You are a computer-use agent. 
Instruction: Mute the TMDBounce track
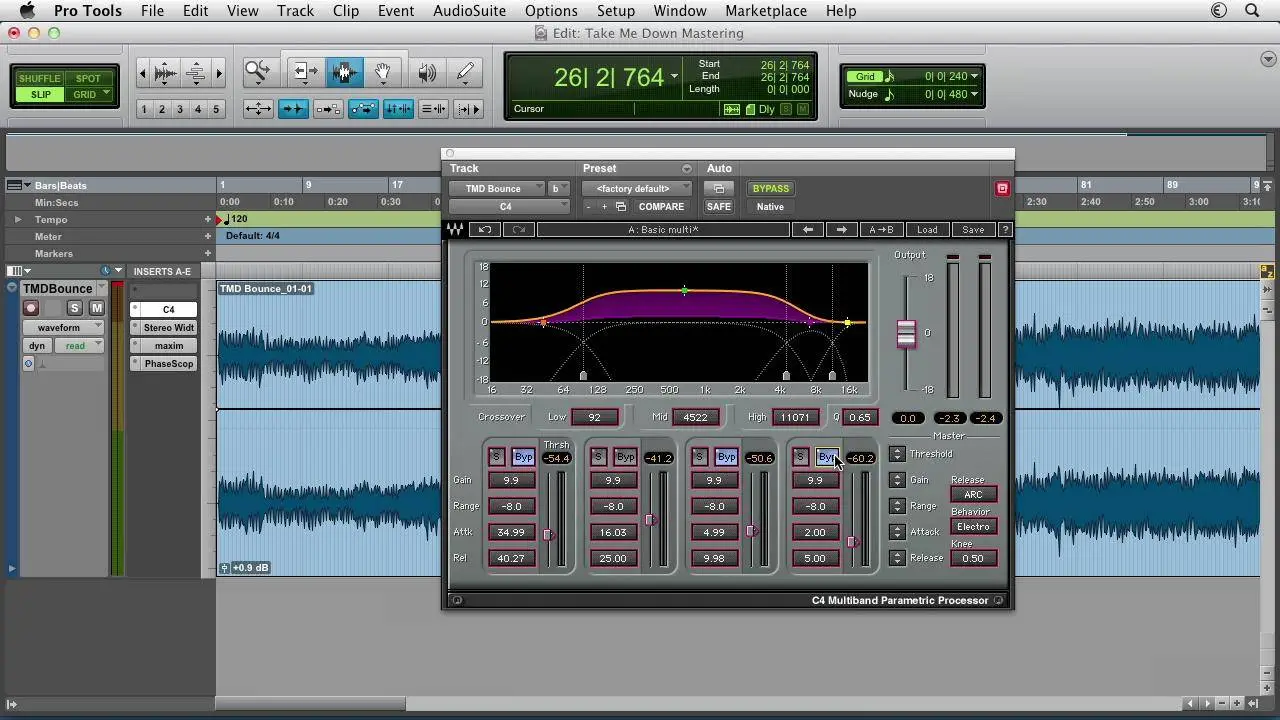(97, 308)
